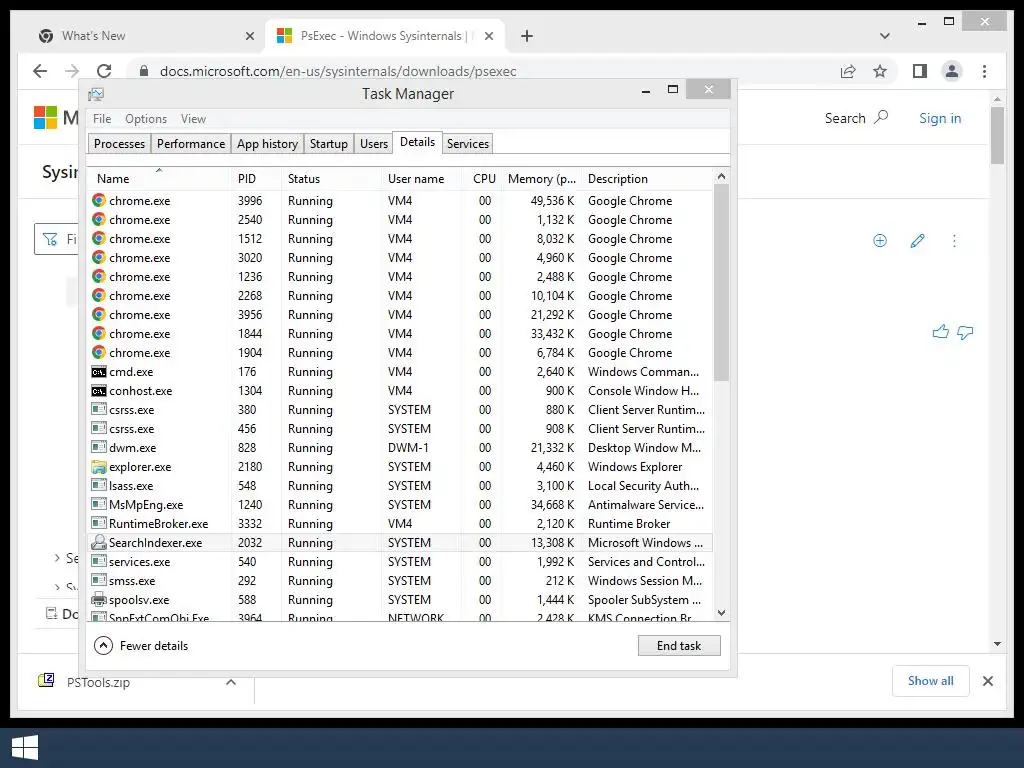Viewport: 1024px width, 768px height.
Task: Switch to the Startup tab
Action: [328, 144]
